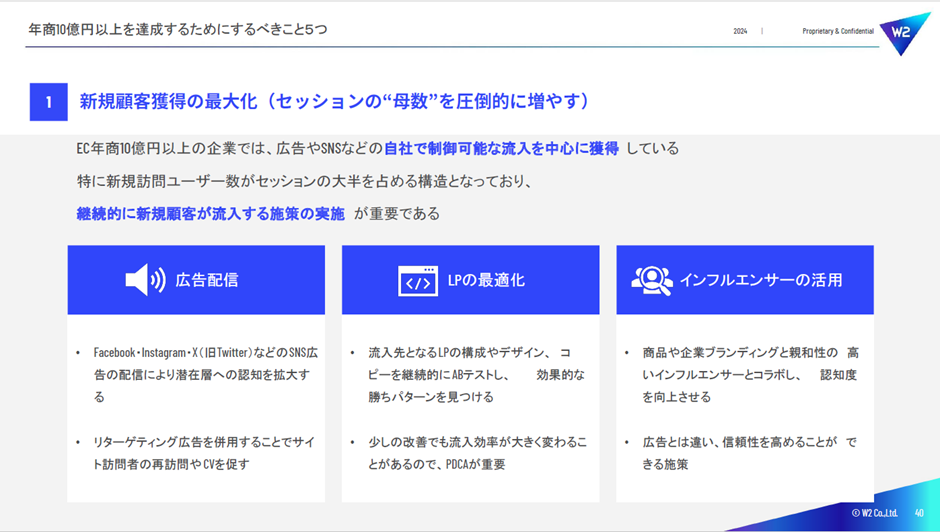The image size is (940, 532).
Task: Click bullet about Facebook・Instagram・X SNS広告
Action: click(x=205, y=374)
